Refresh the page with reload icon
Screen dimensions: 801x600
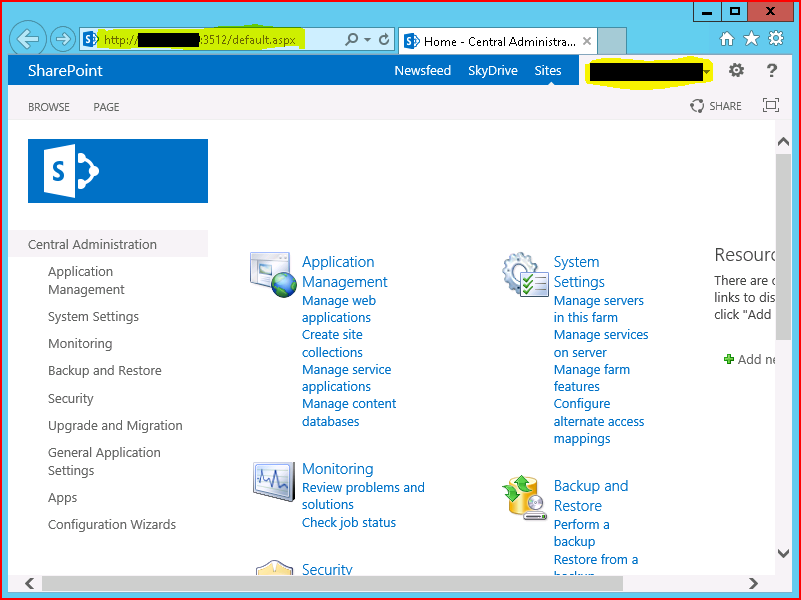(x=384, y=39)
